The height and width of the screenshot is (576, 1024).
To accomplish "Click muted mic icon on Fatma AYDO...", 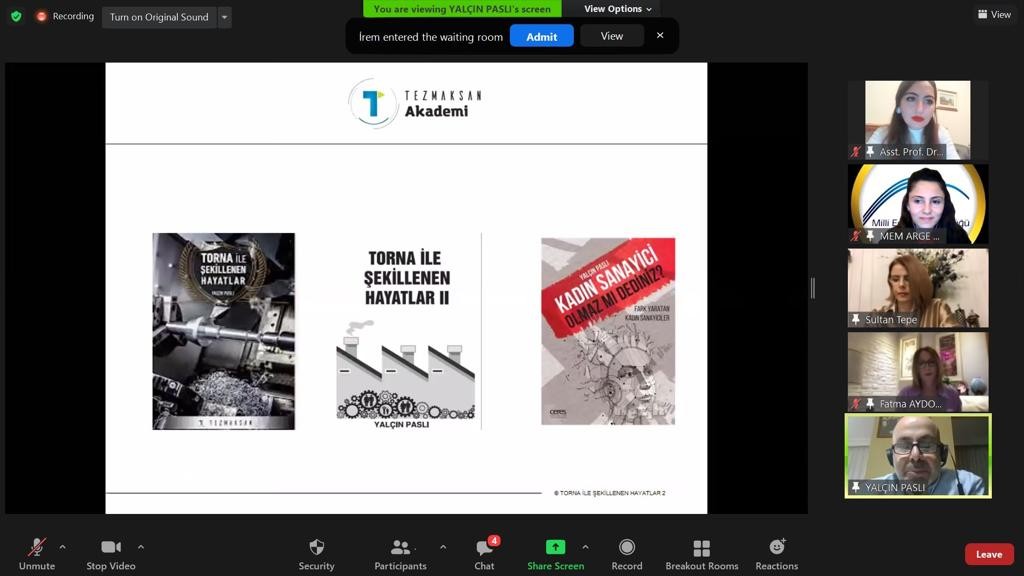I will (856, 404).
